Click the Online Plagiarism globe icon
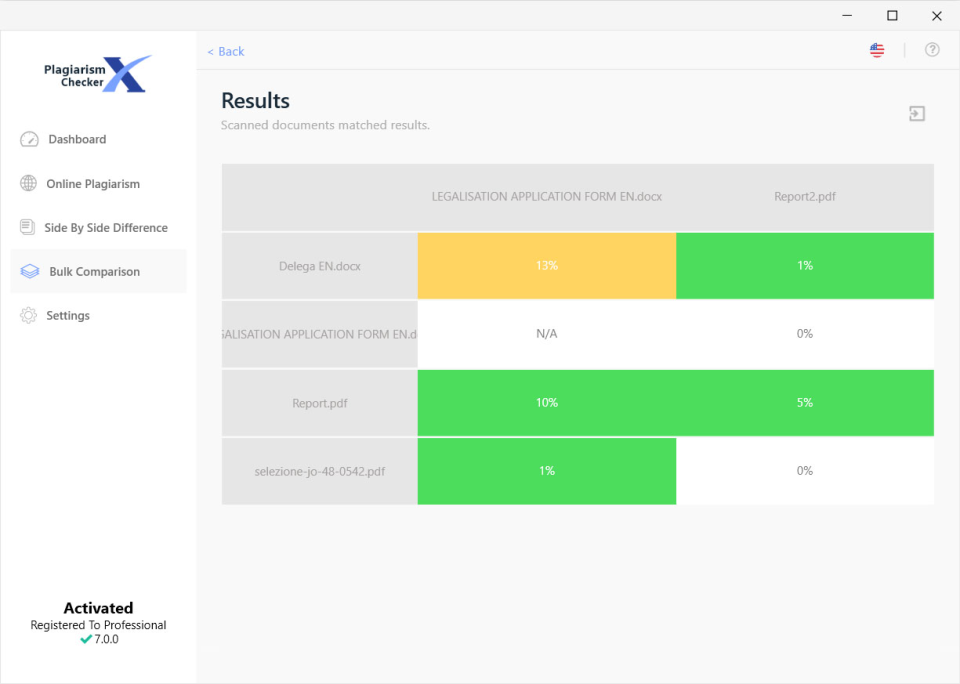 pos(26,183)
